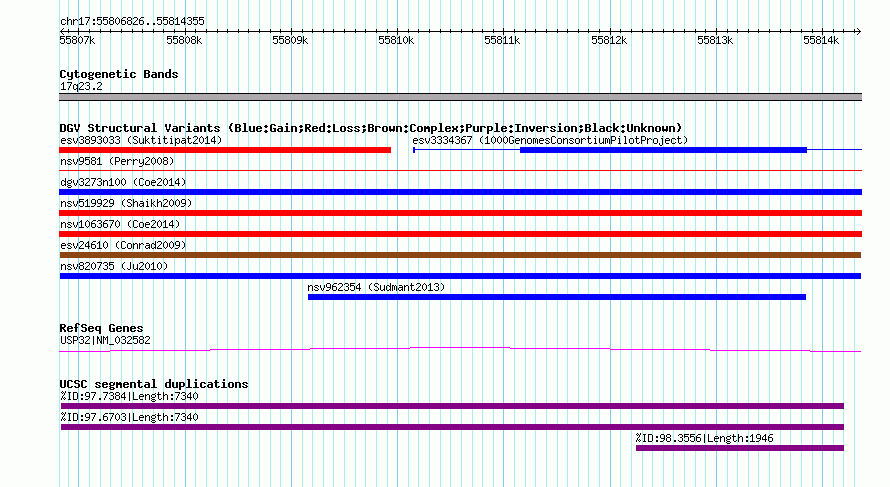Screen dimensions: 890x487
Task: Select the short purple bar under %ID:98.3556
Action: tap(740, 448)
